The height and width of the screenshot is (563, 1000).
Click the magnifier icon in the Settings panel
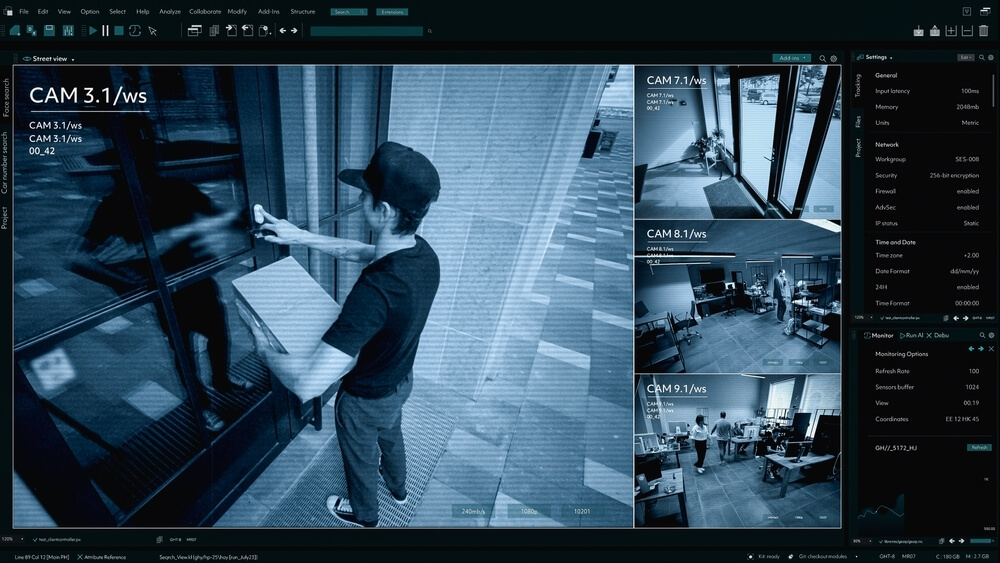click(x=979, y=58)
